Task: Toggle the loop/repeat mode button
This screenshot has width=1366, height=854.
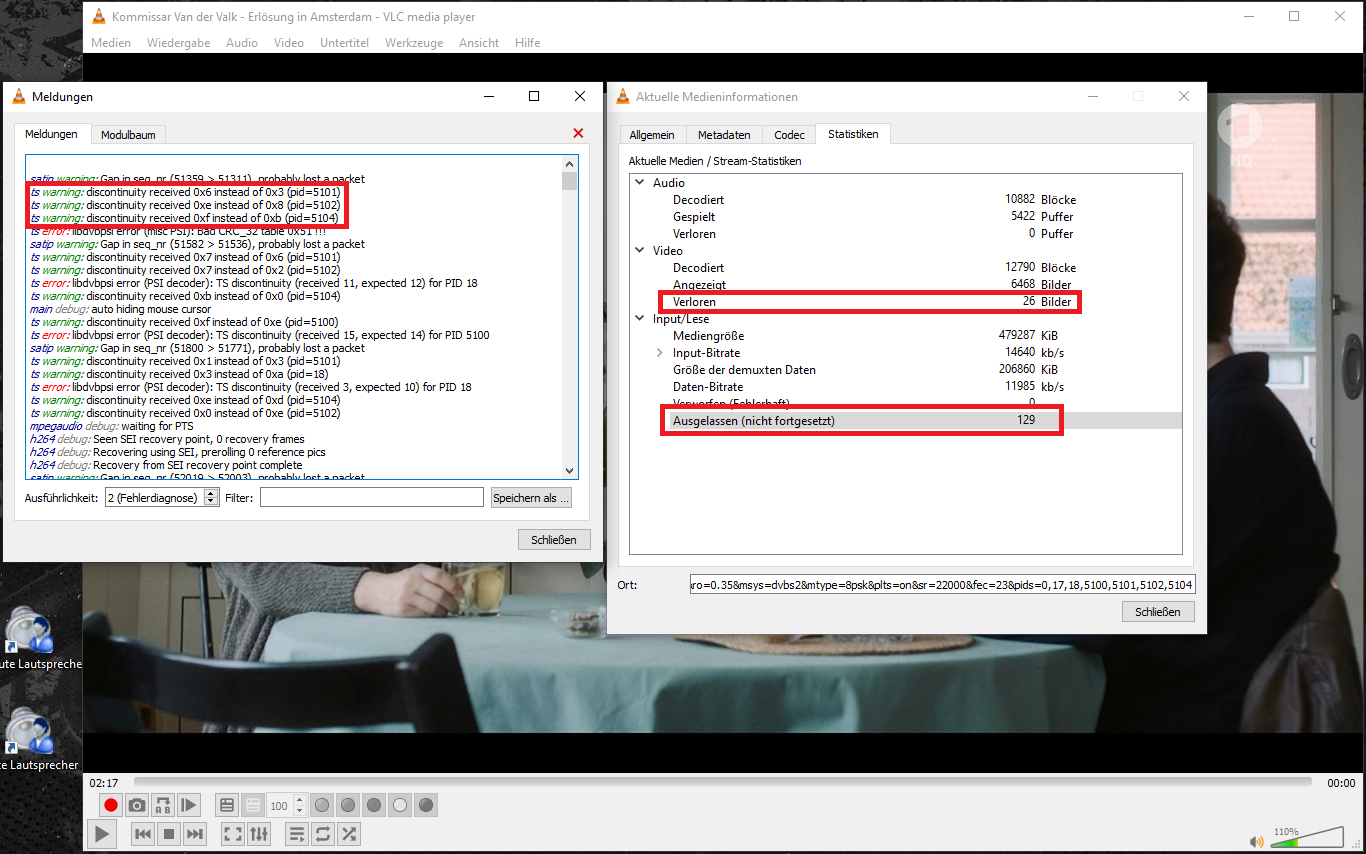Action: pos(323,834)
